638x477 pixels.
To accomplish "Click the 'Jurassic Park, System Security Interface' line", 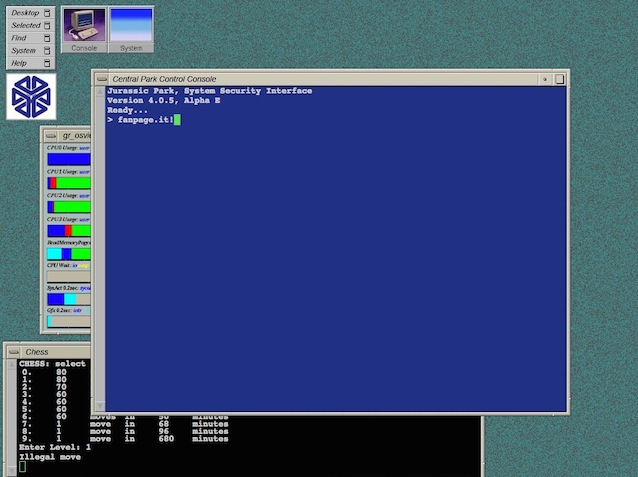I will tap(210, 91).
